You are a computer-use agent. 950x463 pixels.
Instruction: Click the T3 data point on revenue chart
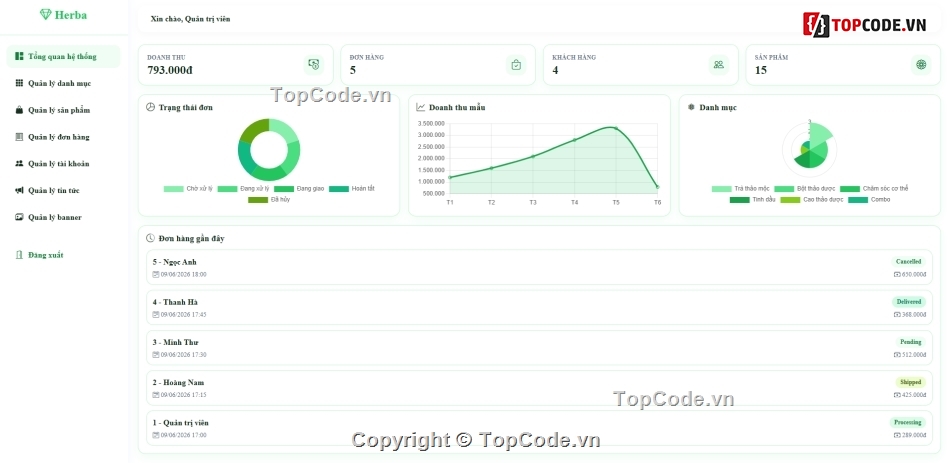[533, 156]
